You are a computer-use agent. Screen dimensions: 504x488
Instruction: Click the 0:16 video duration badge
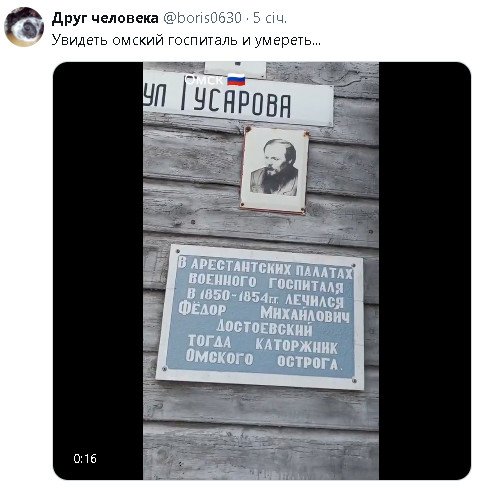(x=85, y=458)
